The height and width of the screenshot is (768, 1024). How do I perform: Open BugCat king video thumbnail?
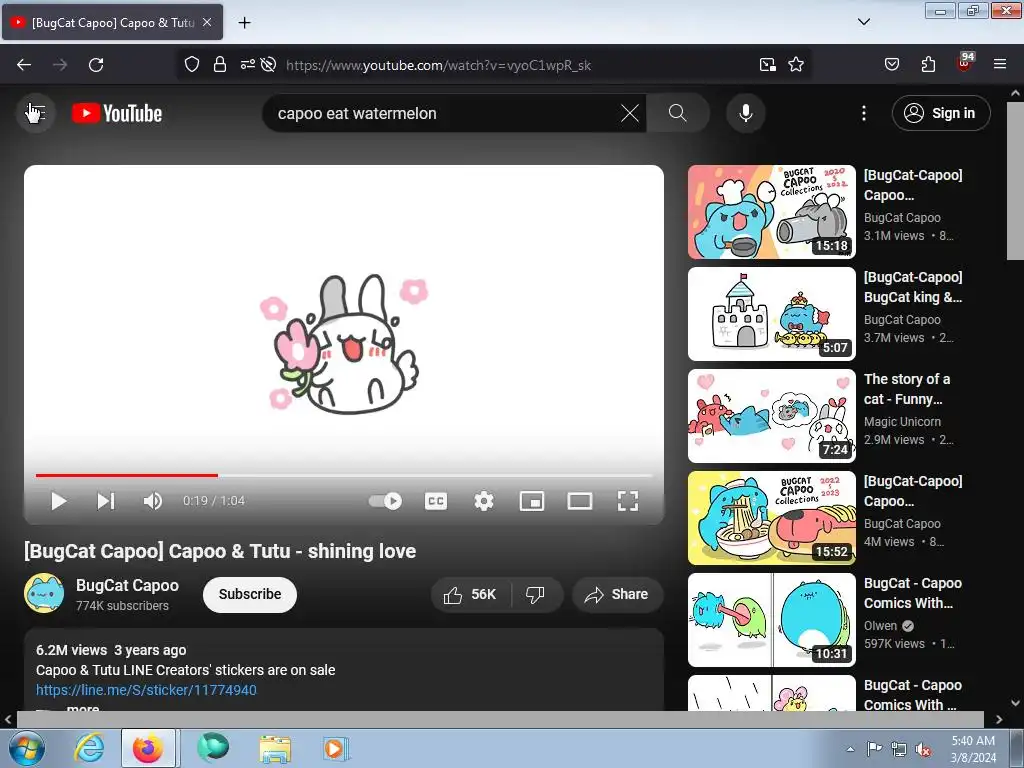tap(771, 313)
